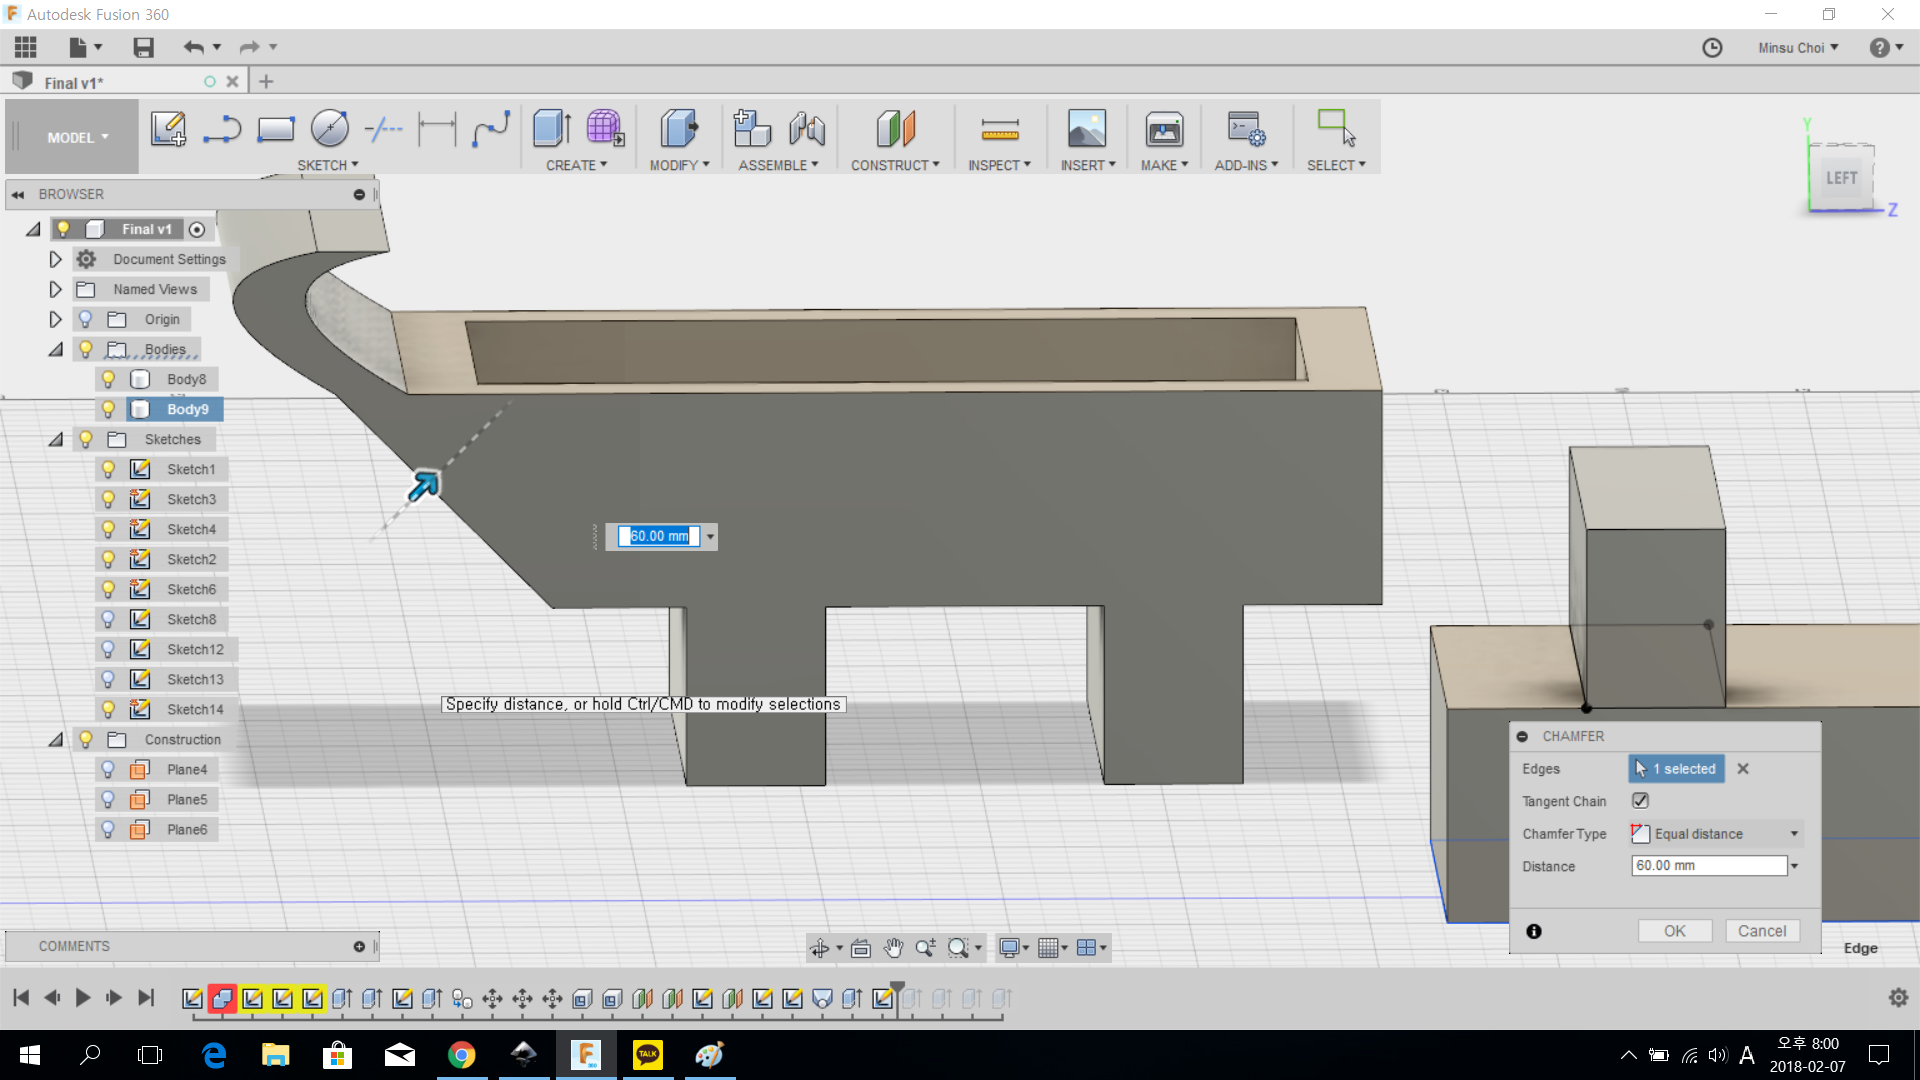
Task: Select the Spline sketch tool
Action: coord(491,129)
